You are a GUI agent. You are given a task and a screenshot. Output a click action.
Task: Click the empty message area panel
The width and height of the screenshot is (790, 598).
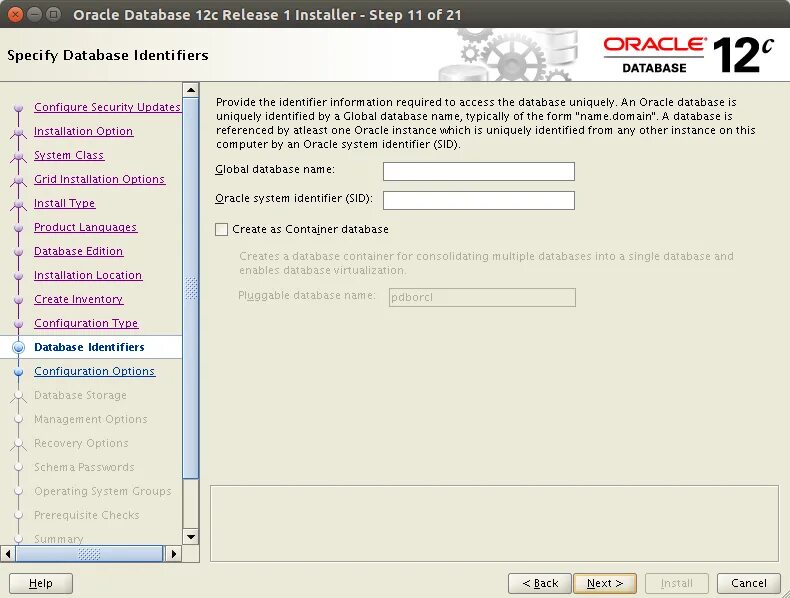pos(494,523)
